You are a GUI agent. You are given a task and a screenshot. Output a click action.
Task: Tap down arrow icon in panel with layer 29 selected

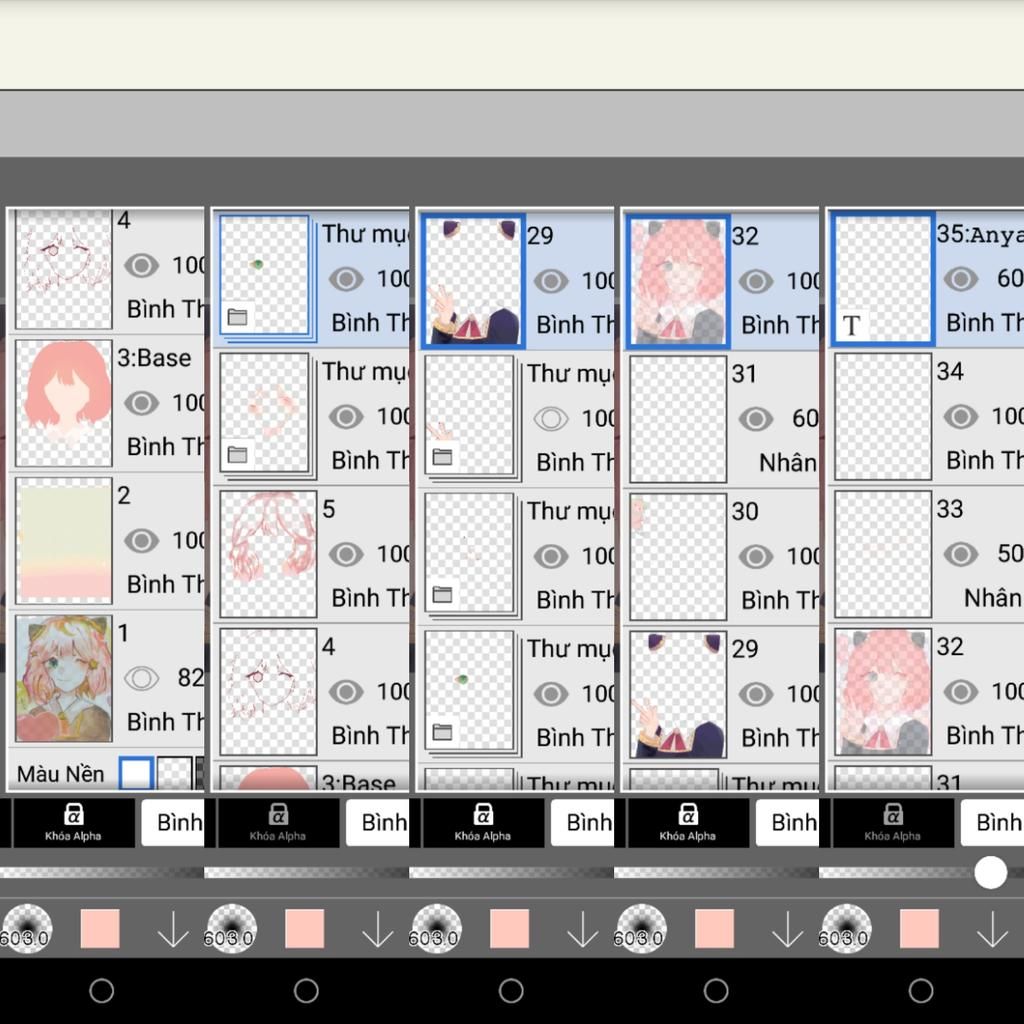coord(583,929)
